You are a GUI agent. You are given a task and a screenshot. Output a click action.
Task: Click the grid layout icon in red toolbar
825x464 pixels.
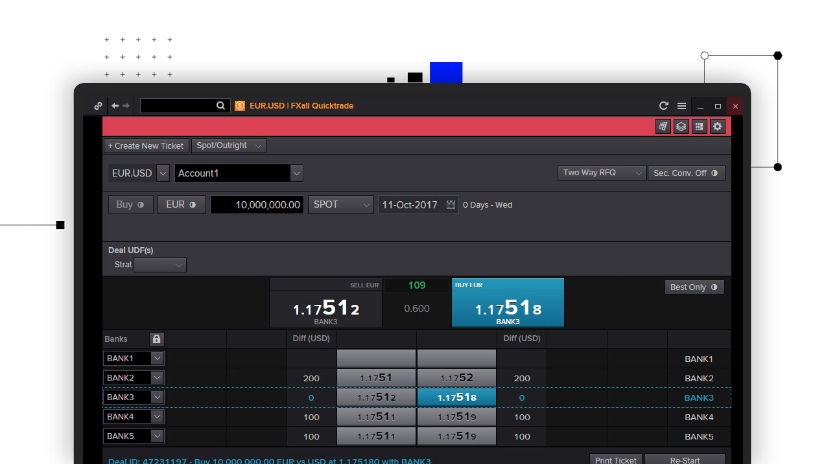[699, 126]
